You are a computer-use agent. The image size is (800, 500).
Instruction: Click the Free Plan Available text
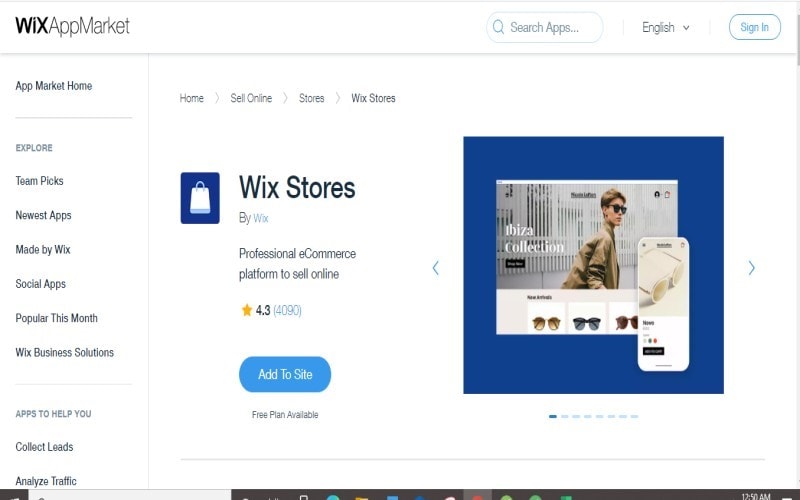[x=285, y=415]
